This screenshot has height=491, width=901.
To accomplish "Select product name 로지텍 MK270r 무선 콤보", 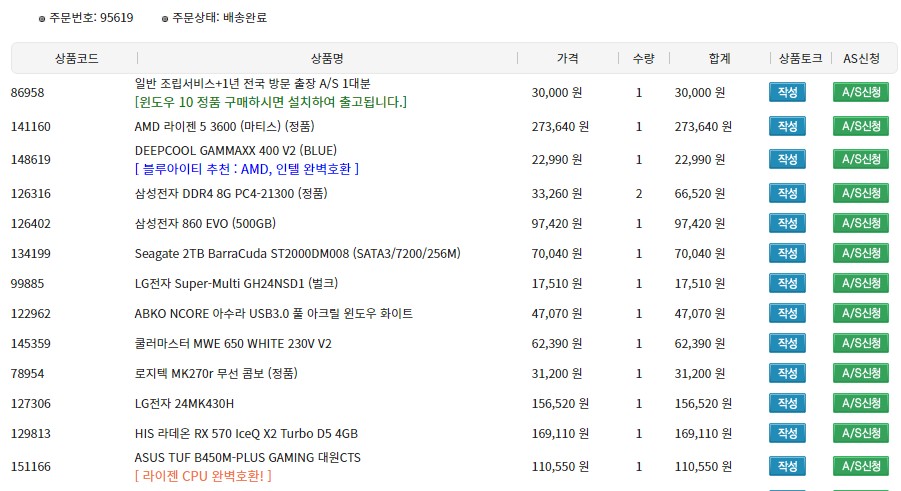I will click(x=216, y=373).
